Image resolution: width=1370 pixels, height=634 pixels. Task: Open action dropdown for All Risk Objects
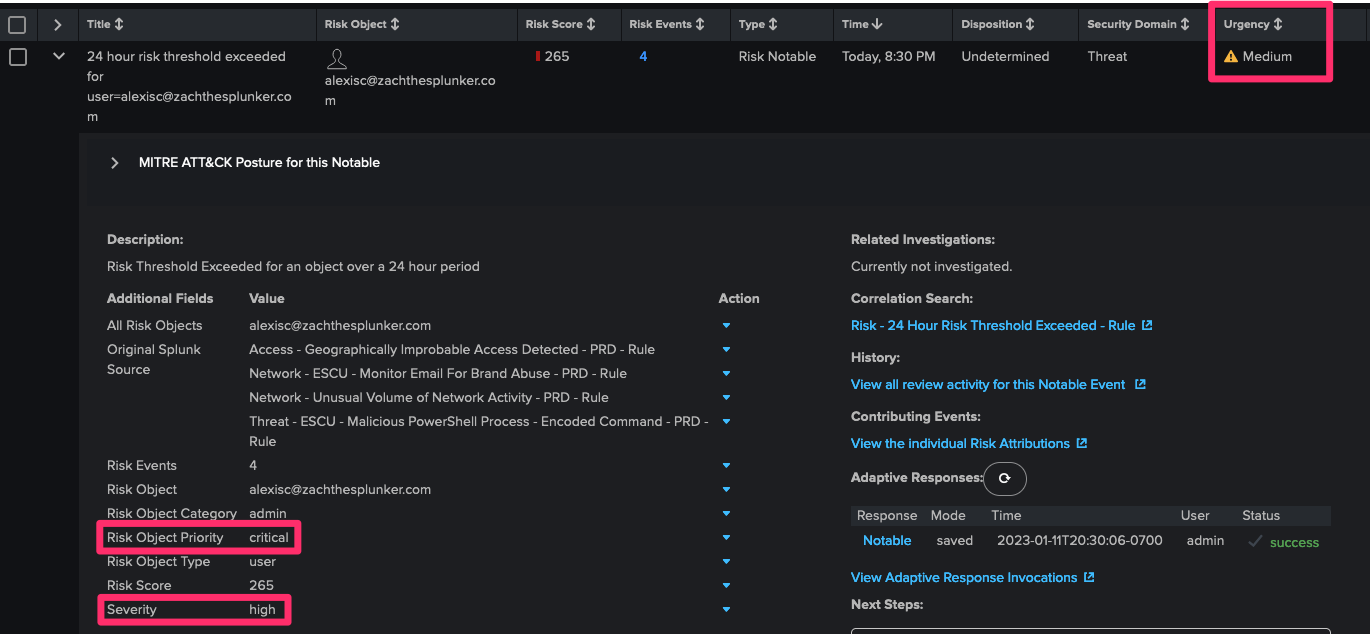coord(726,326)
